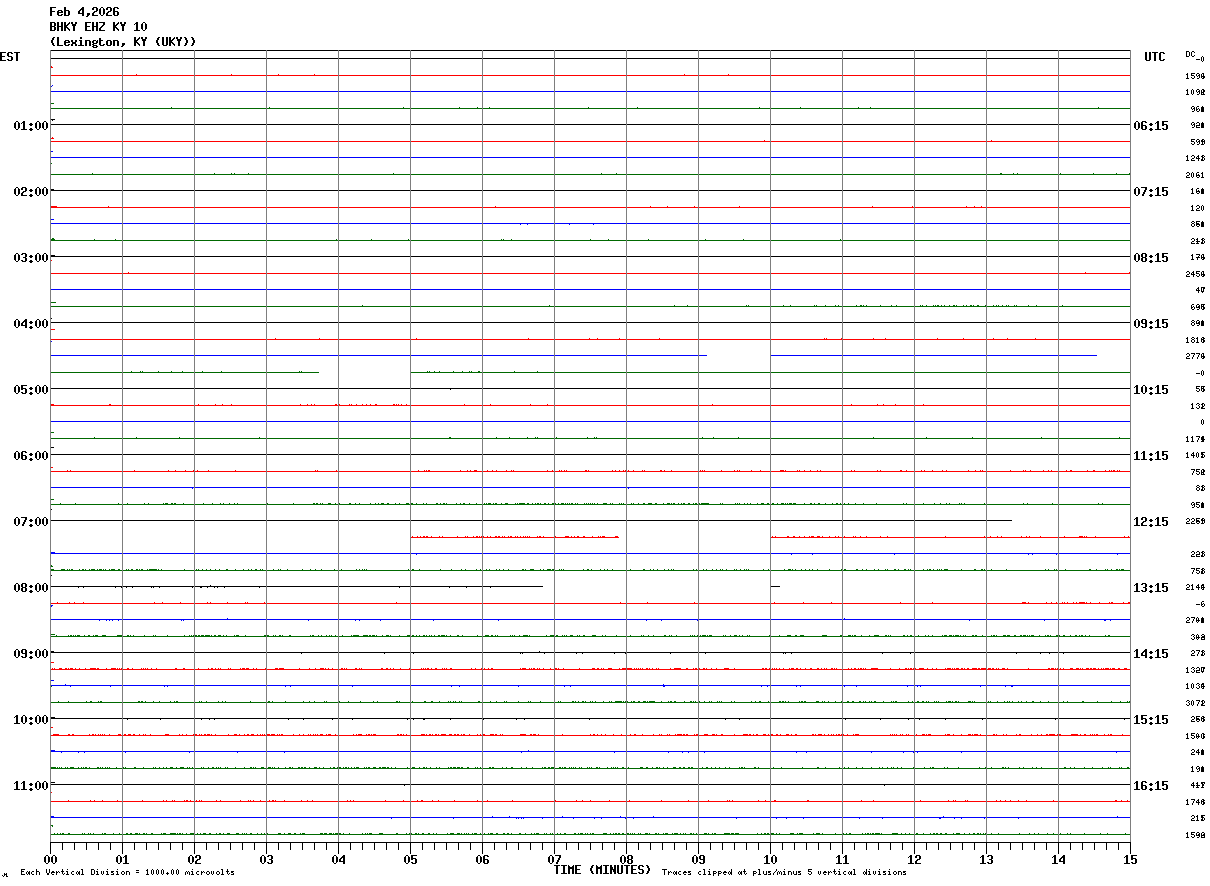Click the 13:15 UTC time label
Screen dimensions: 1210x886
1151,588
